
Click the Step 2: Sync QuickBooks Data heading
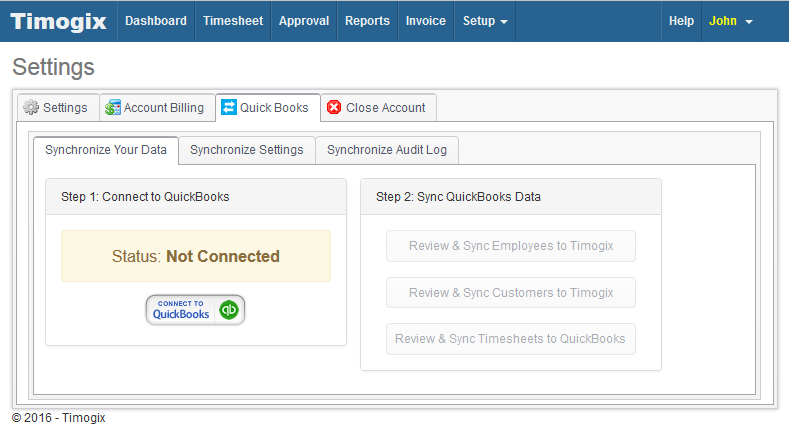click(458, 197)
